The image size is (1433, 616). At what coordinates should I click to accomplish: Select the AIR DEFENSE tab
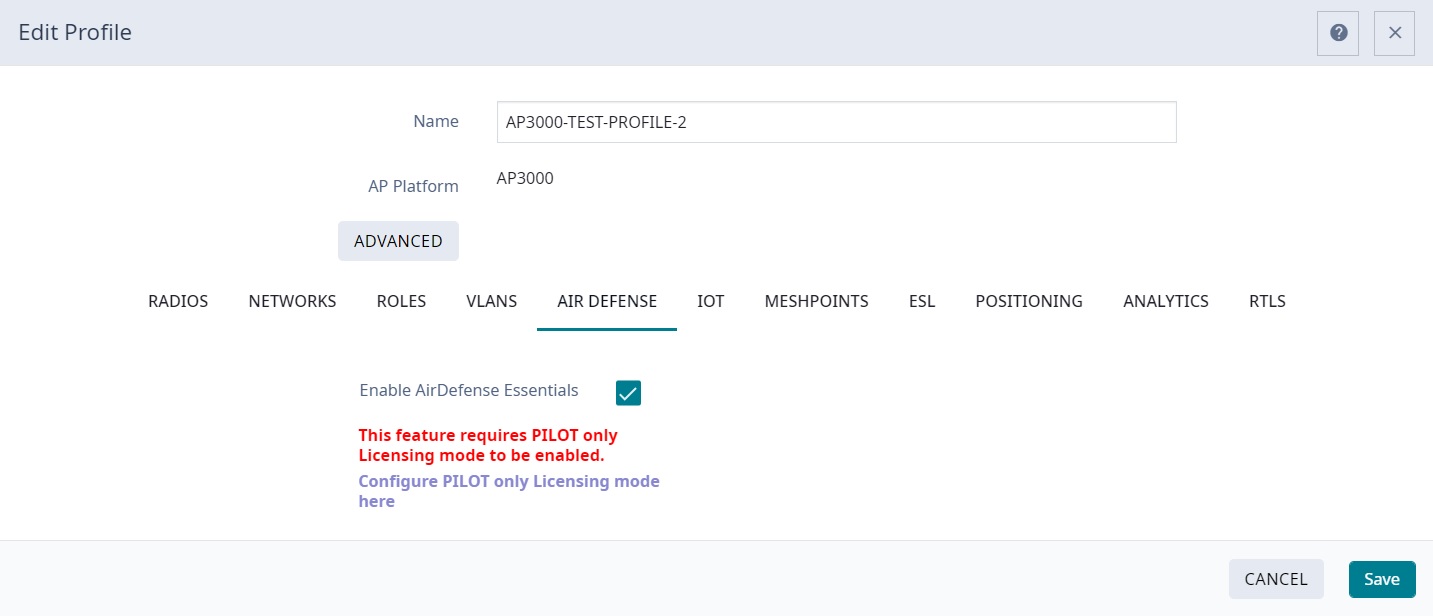pos(606,301)
